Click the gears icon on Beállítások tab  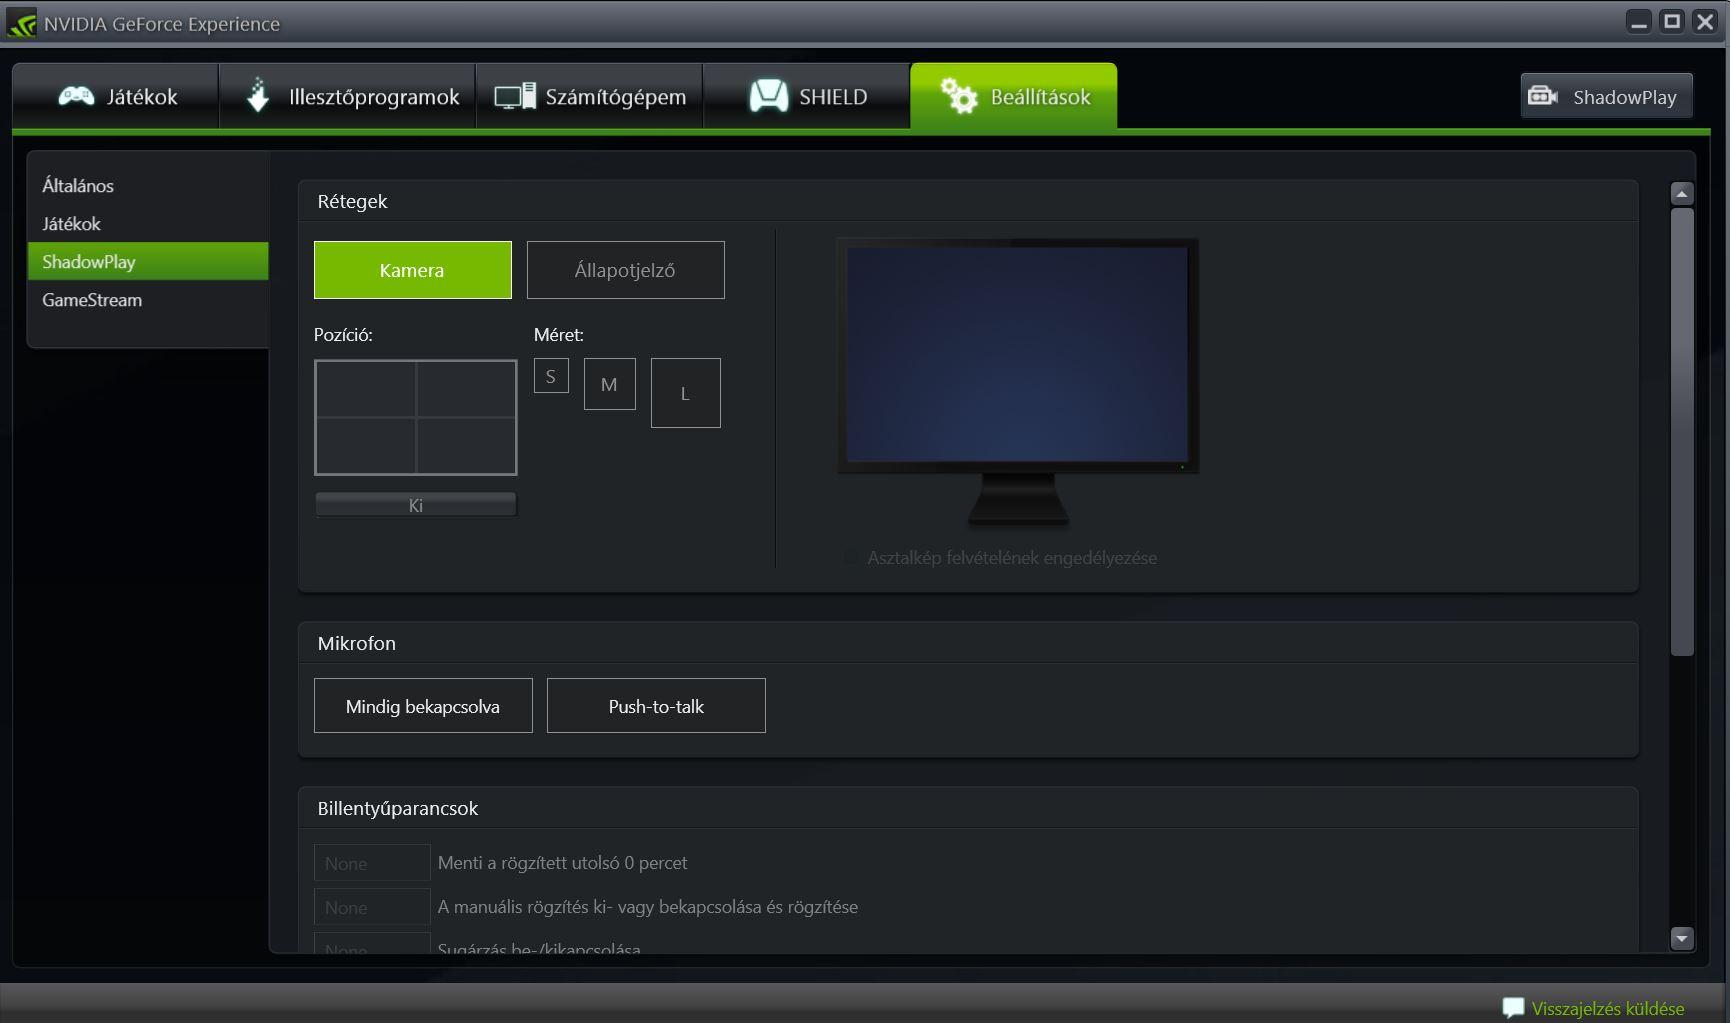coord(959,95)
